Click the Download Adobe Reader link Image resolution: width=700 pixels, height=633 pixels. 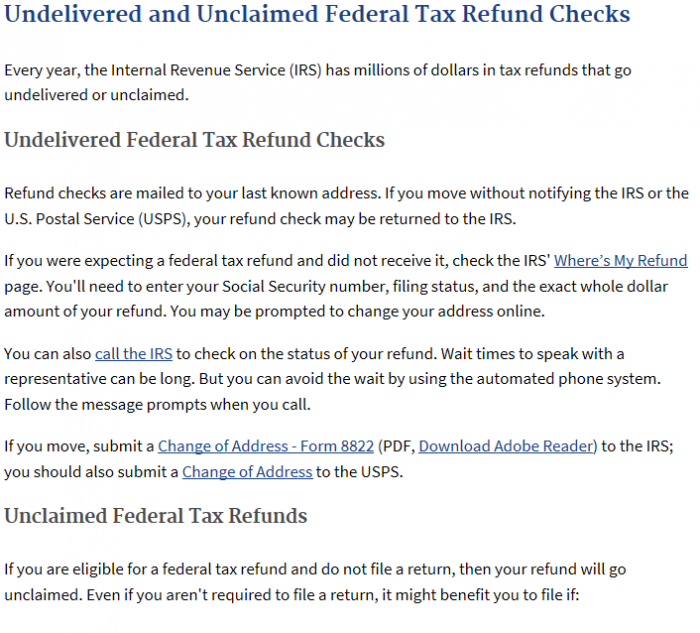point(506,446)
